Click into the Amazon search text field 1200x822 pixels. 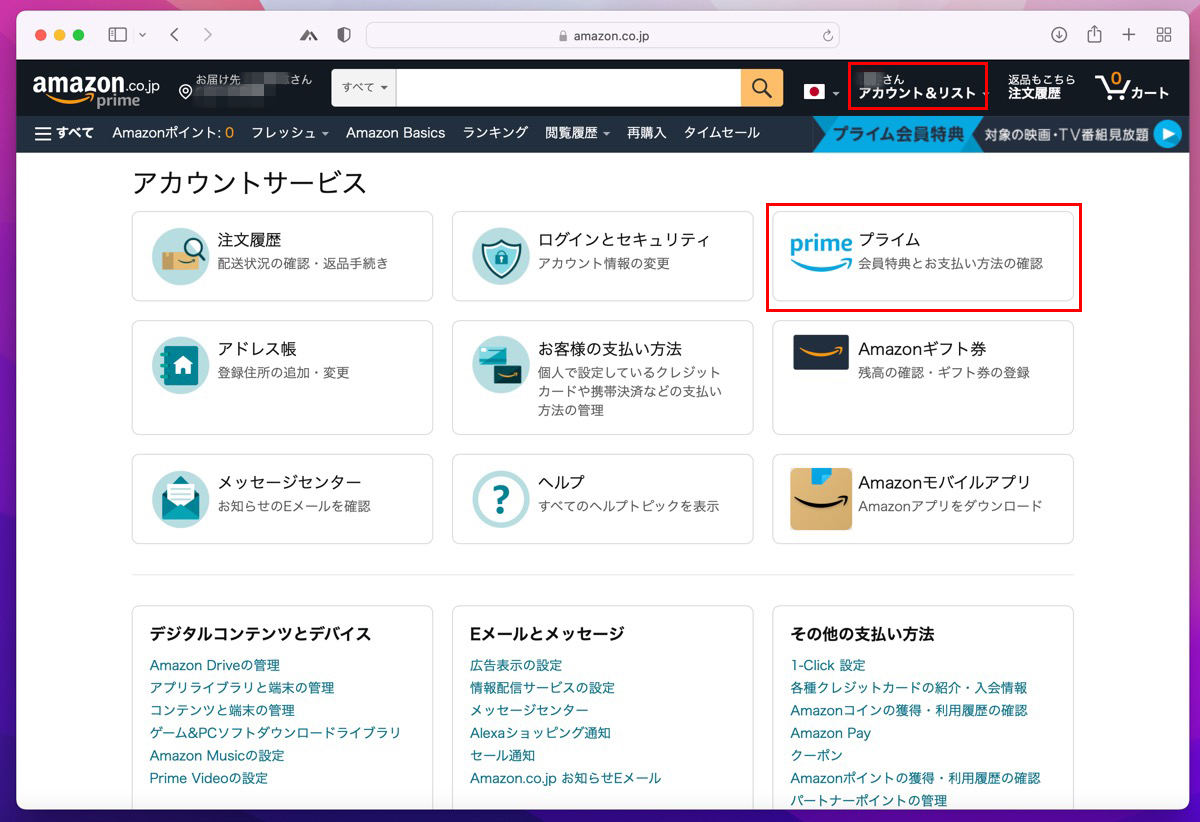pyautogui.click(x=568, y=88)
